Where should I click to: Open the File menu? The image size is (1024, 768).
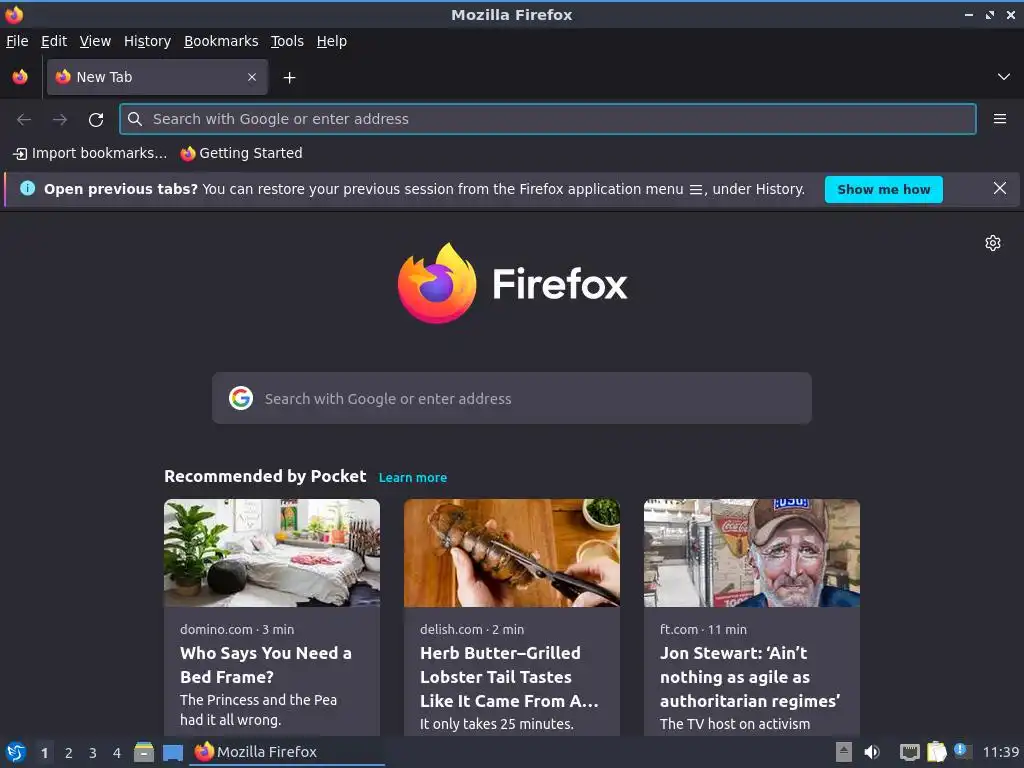pos(17,41)
